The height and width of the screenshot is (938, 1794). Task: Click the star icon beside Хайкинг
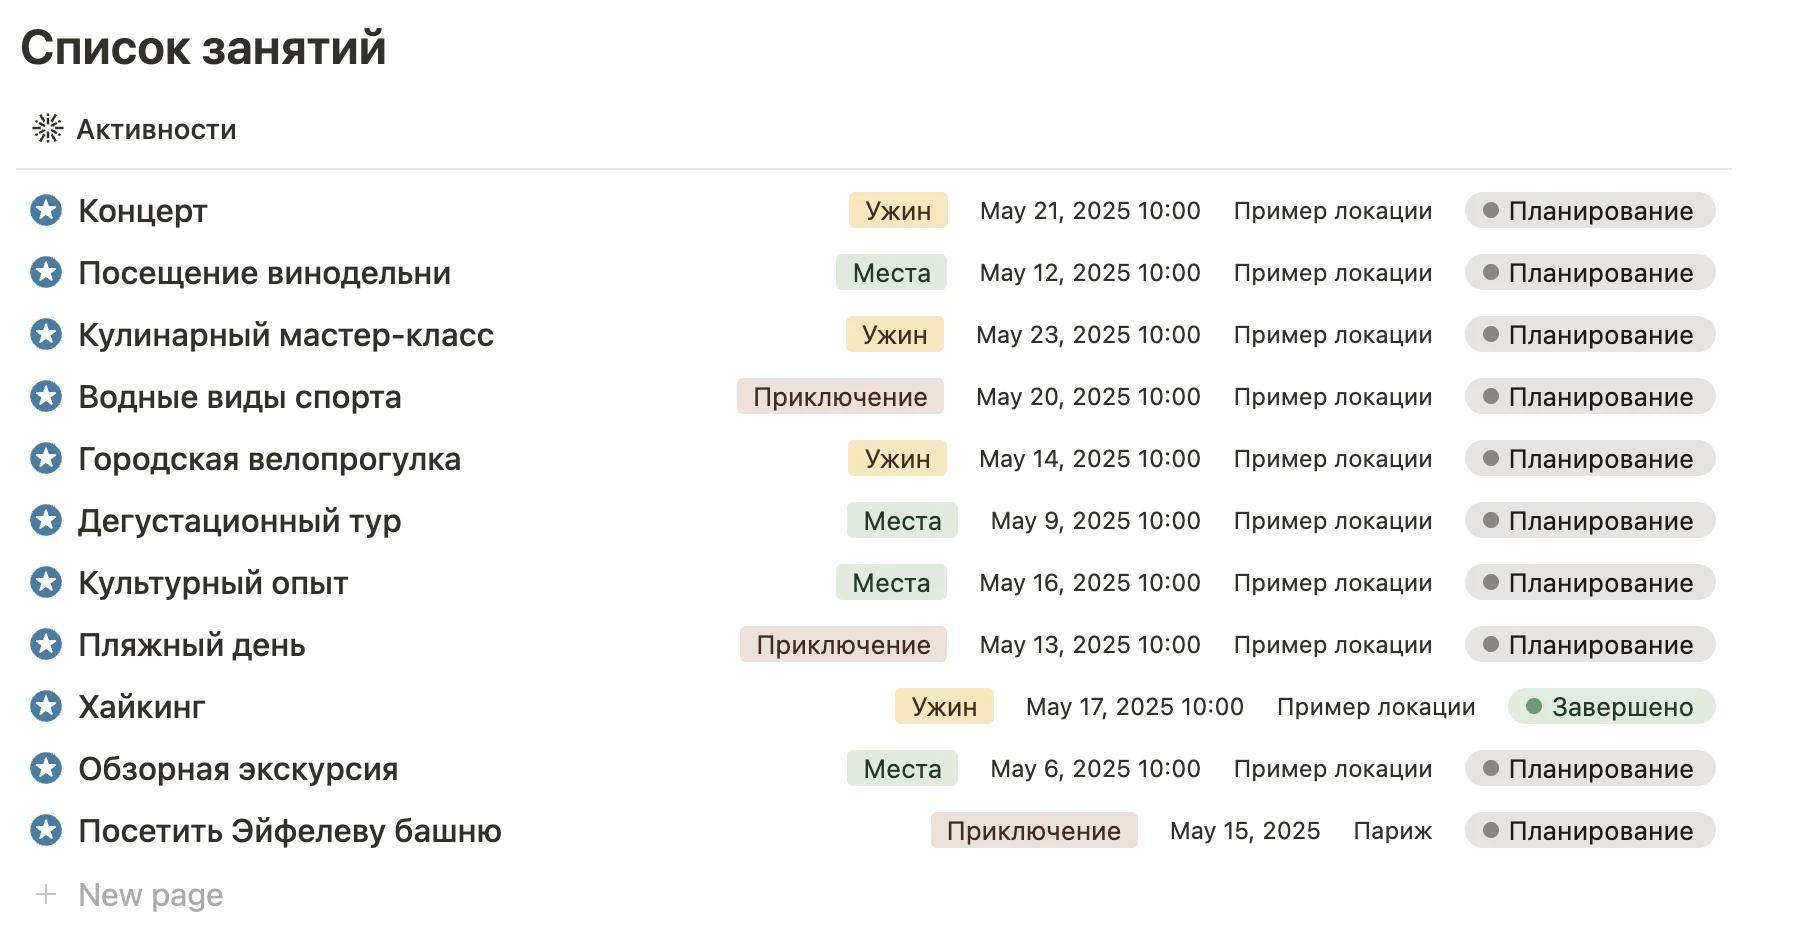46,706
